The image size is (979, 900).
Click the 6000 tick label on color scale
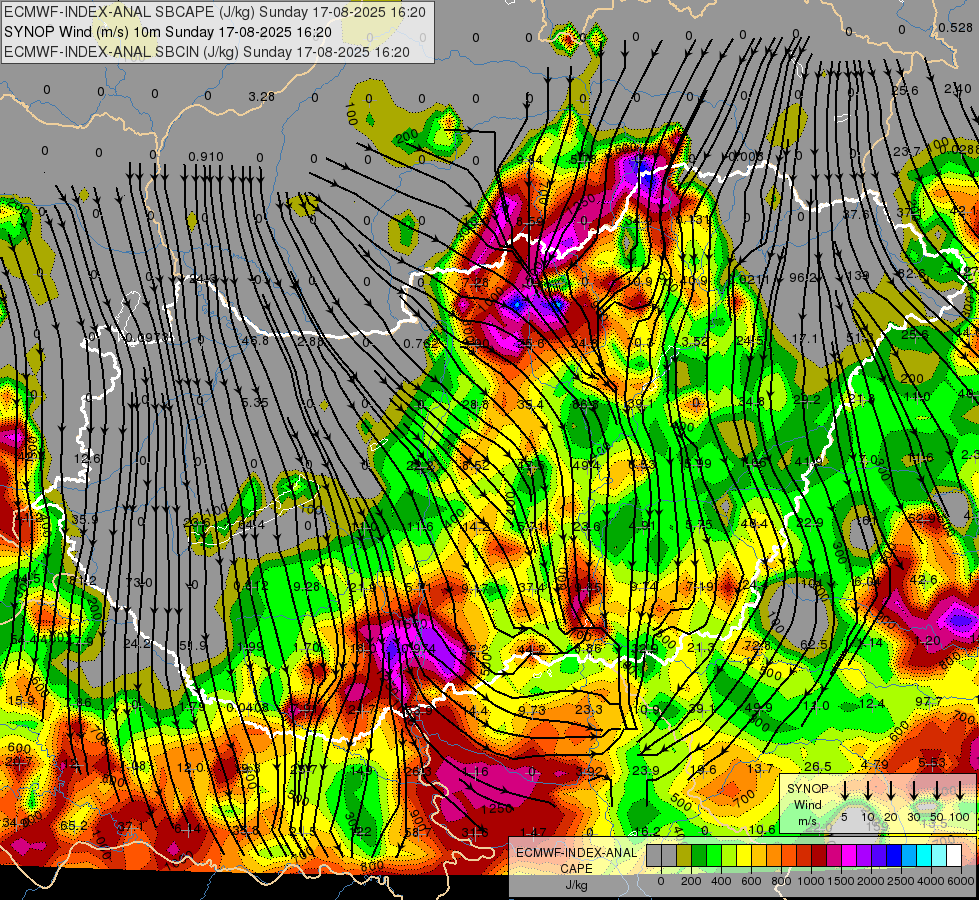(x=962, y=881)
